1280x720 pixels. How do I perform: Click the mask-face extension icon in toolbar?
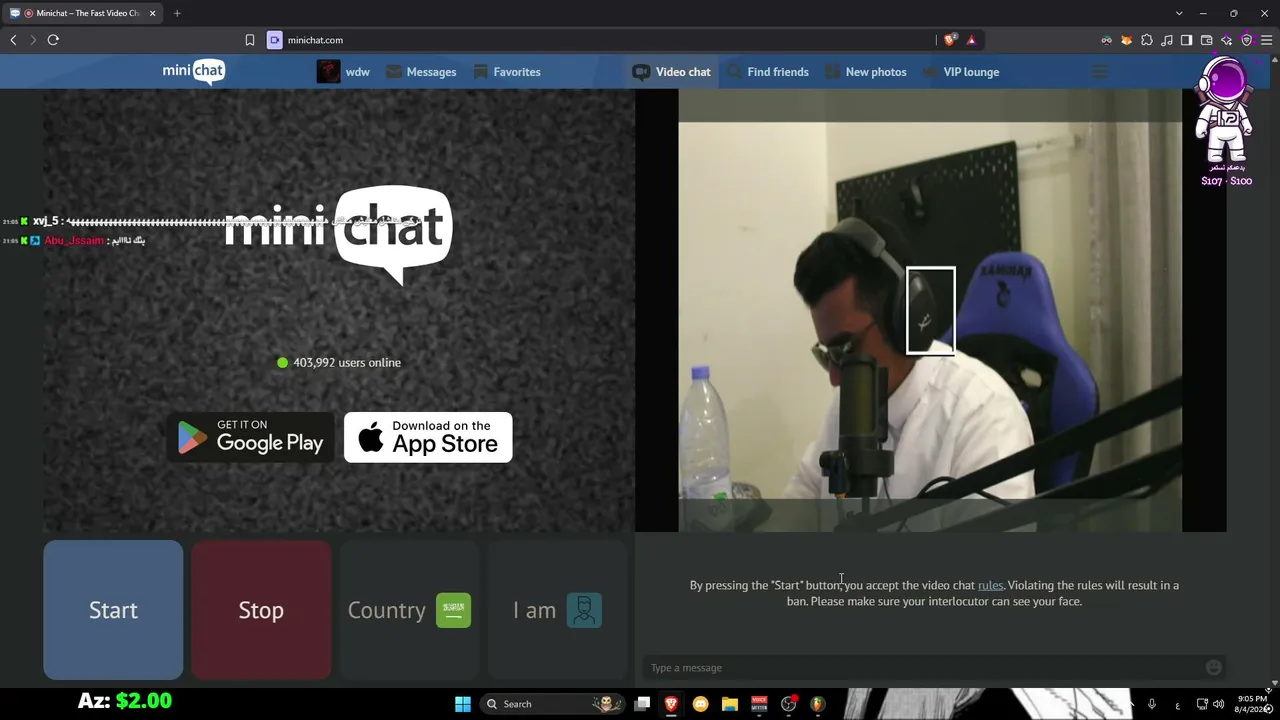point(1106,40)
